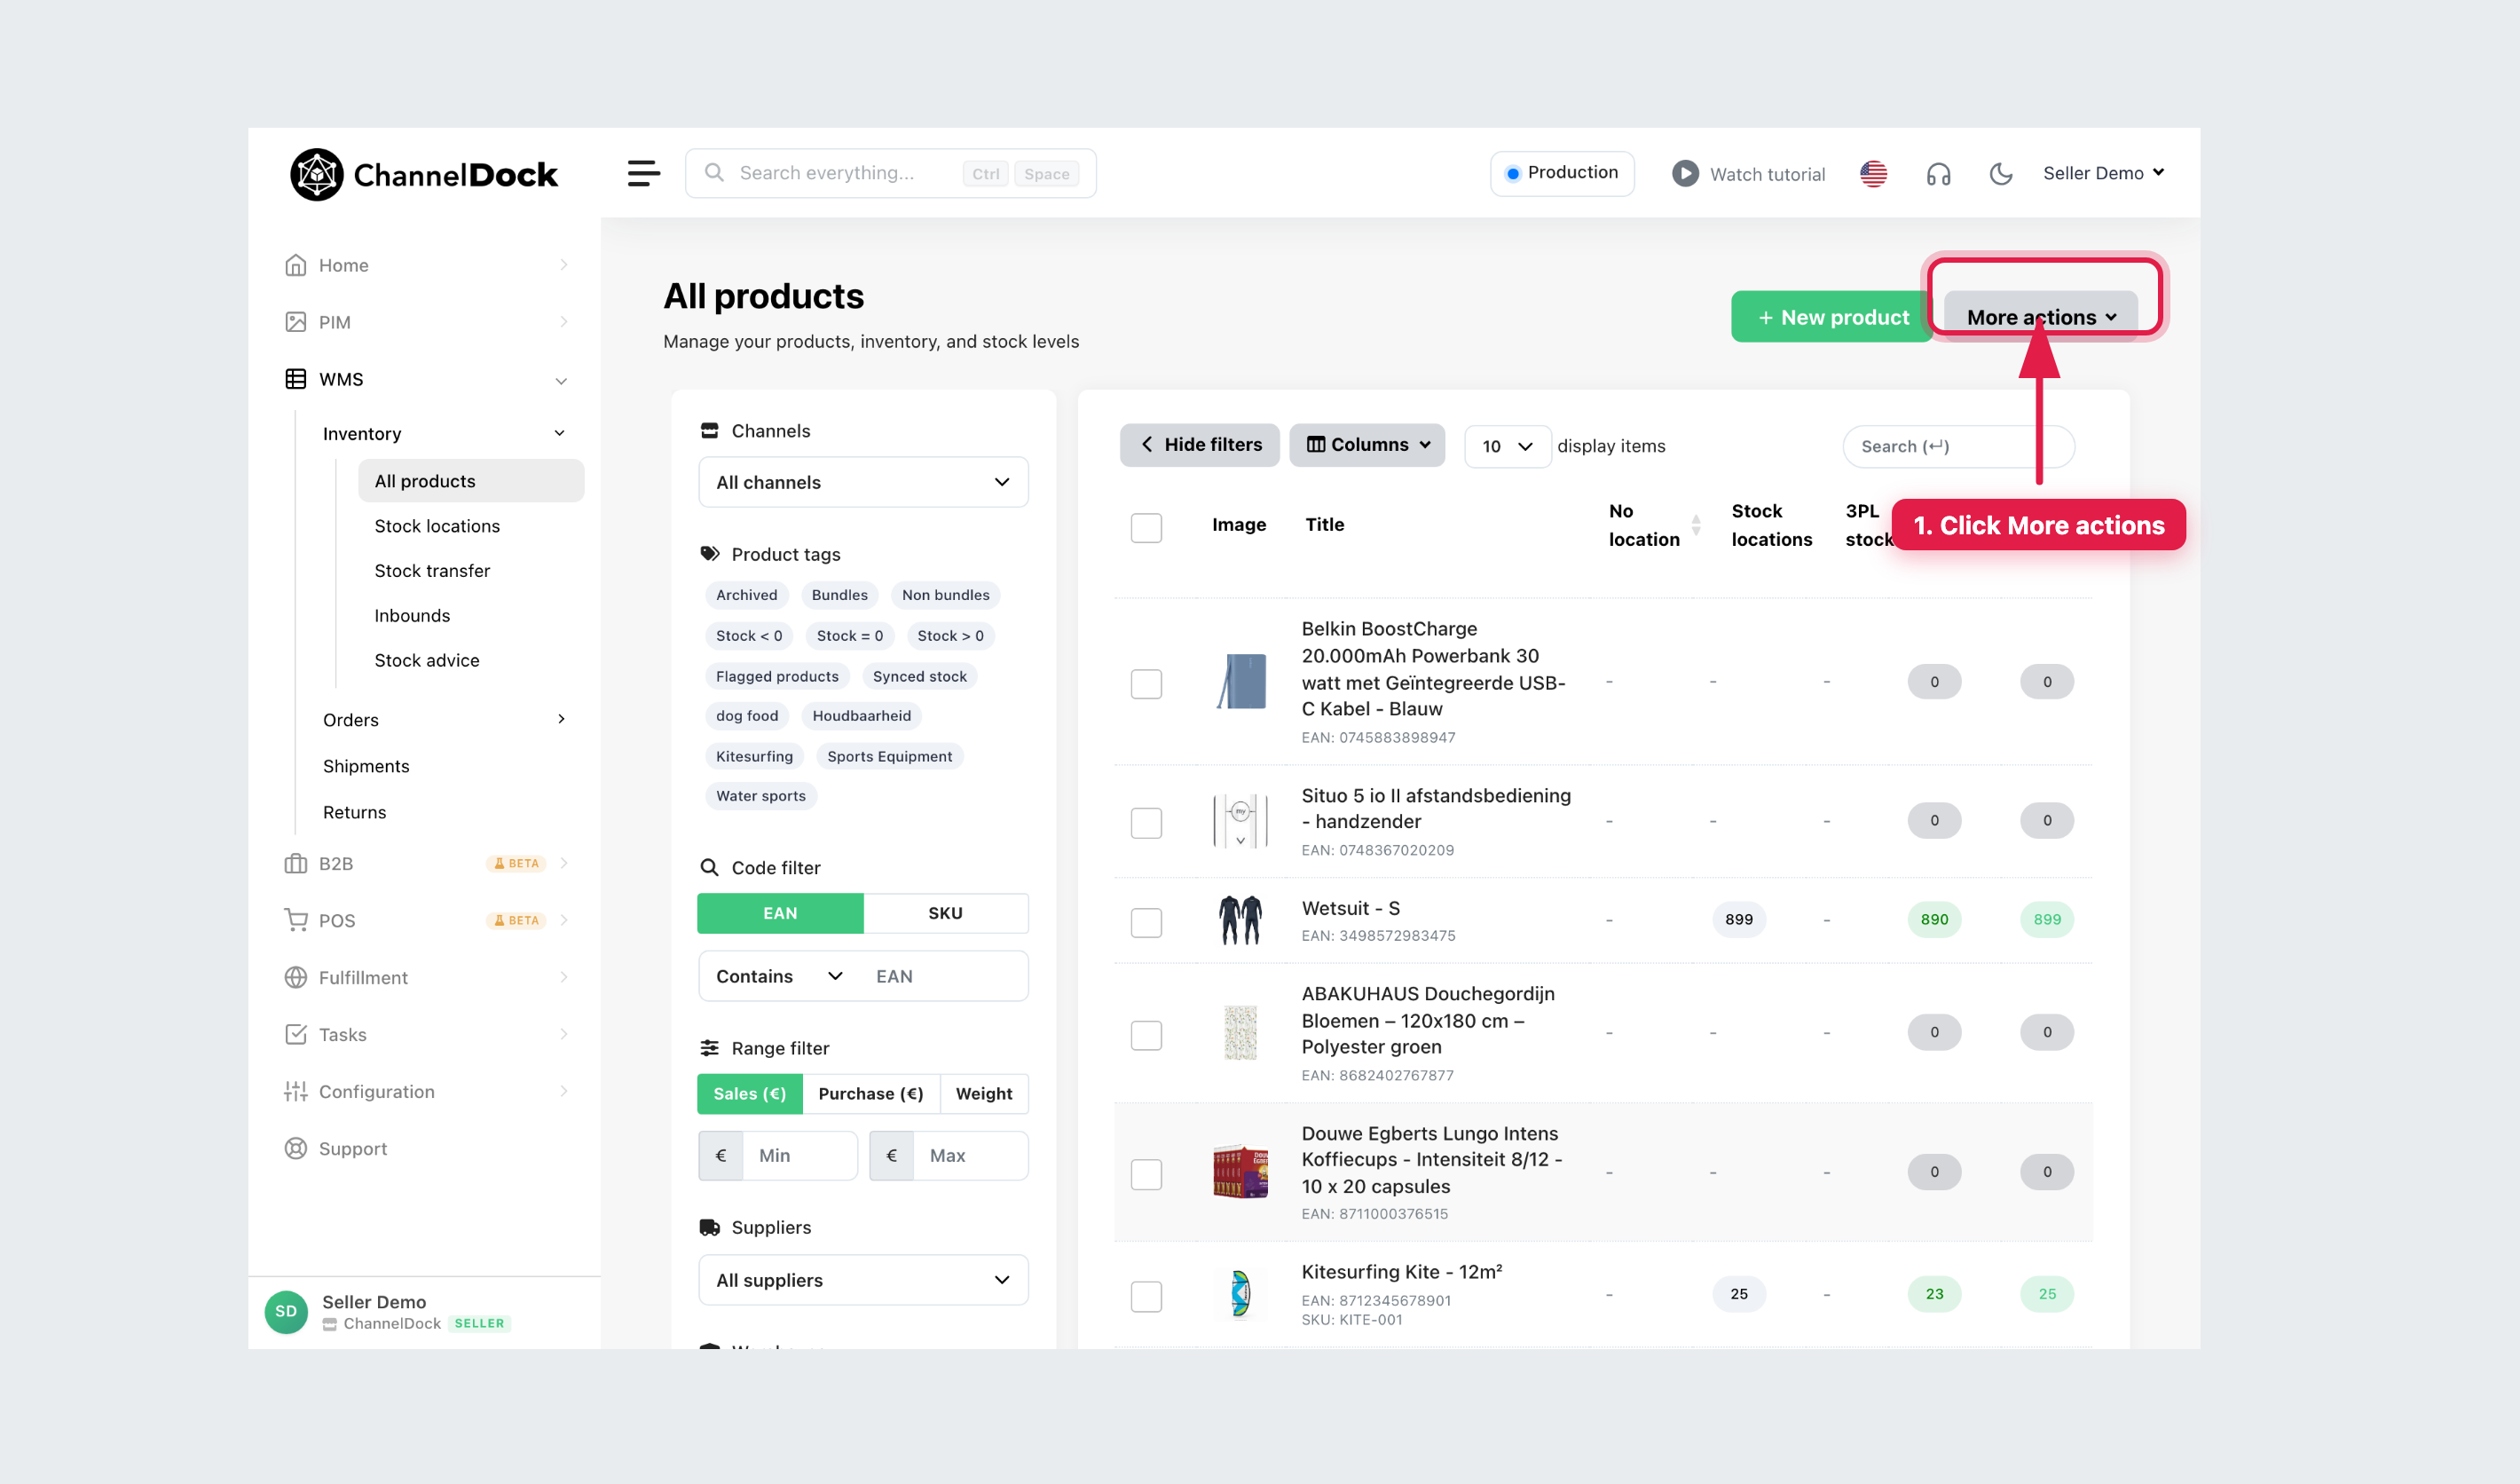Open Stock transfer in sidebar

coord(432,570)
